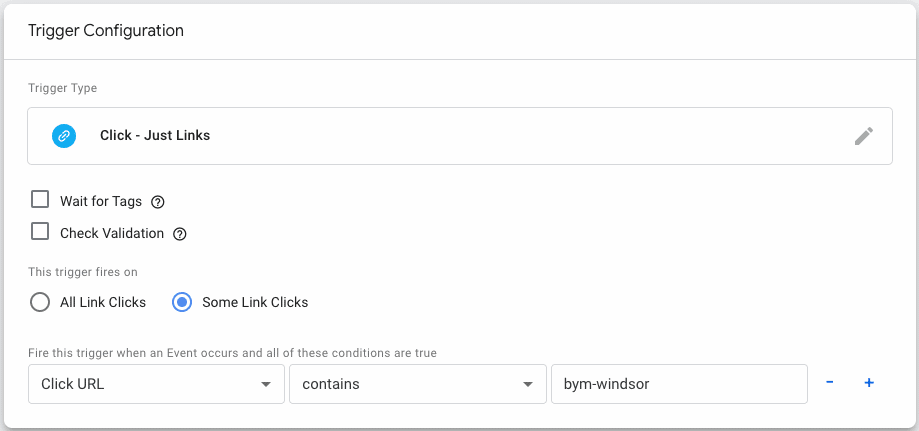
Task: Click the arrow on the Click URL dropdown
Action: (x=265, y=384)
